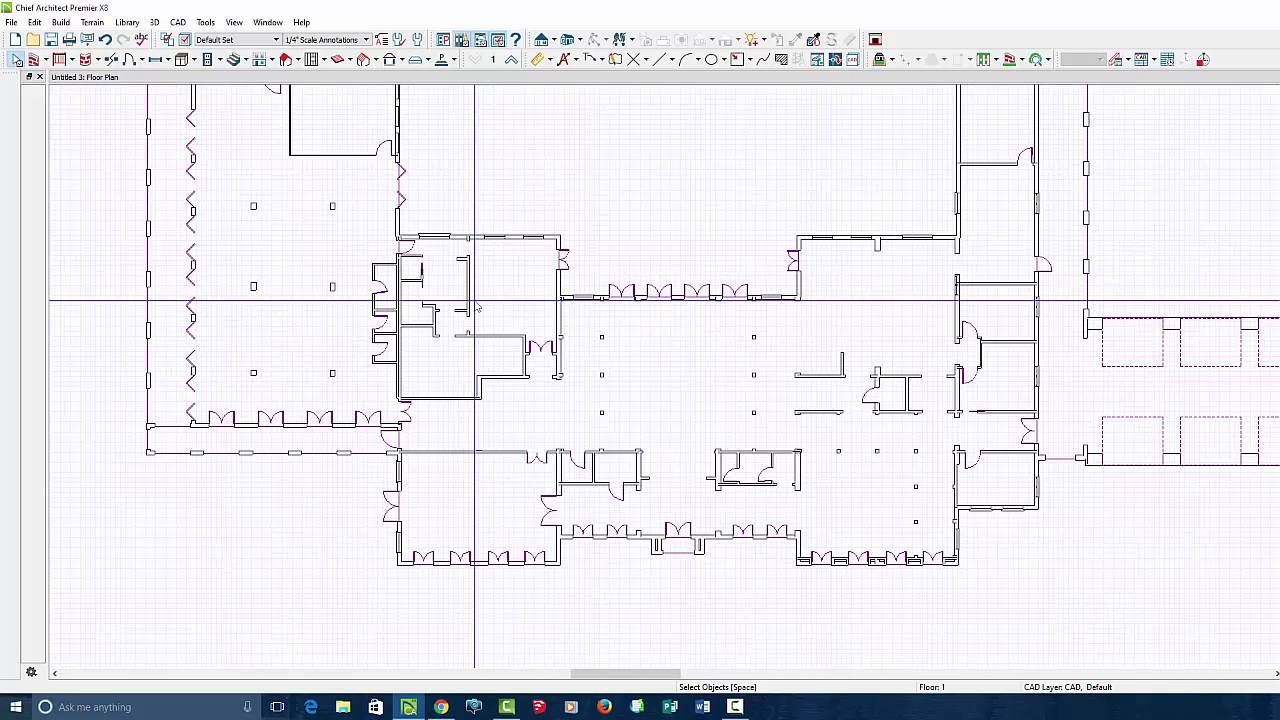The image size is (1280, 720).
Task: Create a new plan with New icon
Action: 15,40
